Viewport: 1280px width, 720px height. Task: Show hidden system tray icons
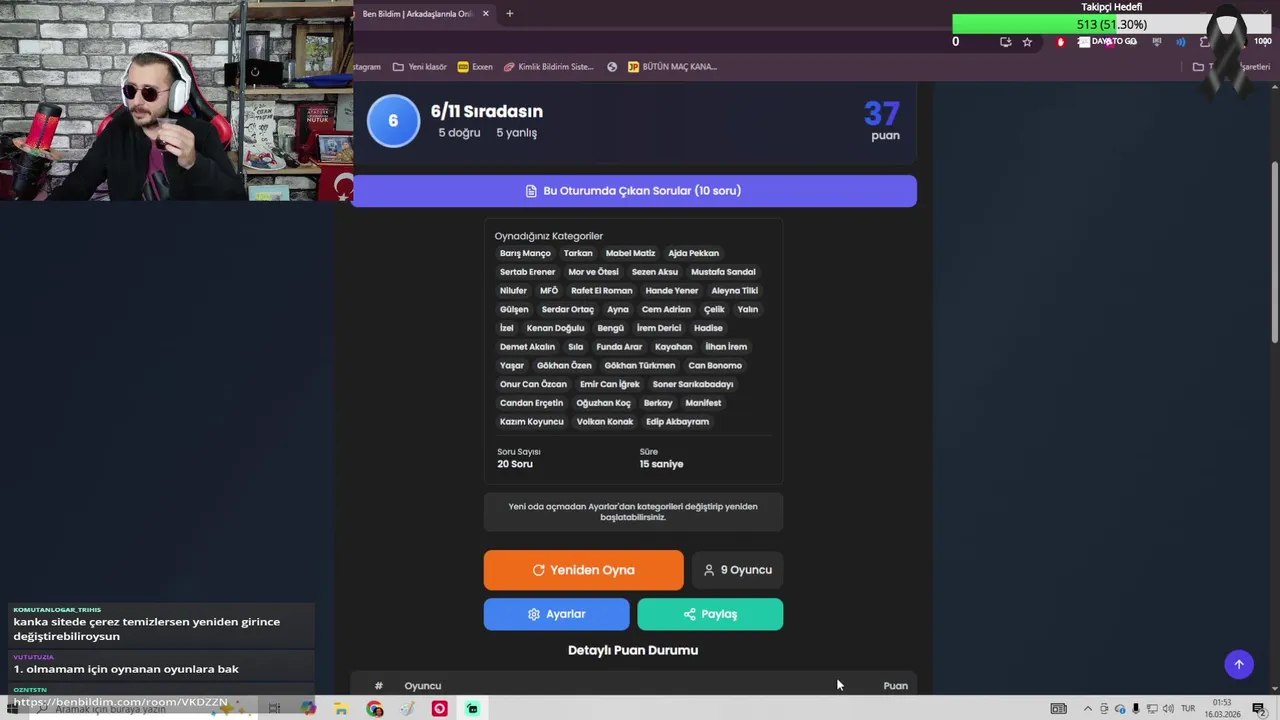click(x=1088, y=709)
